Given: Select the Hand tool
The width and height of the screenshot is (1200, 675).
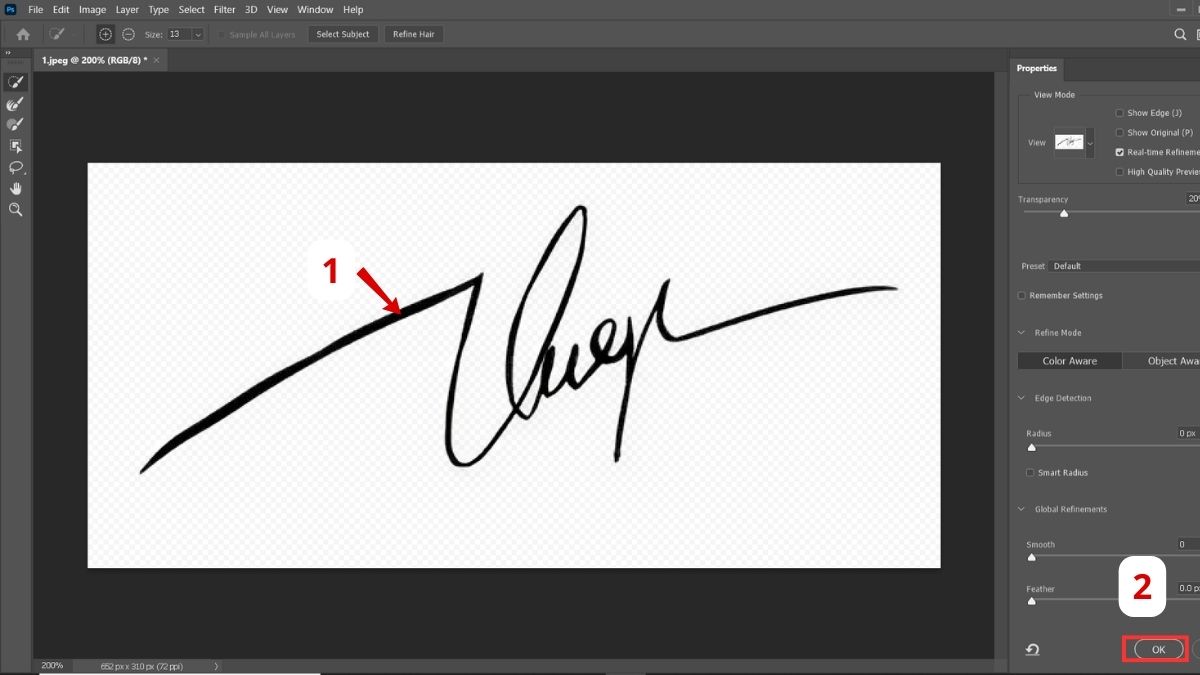Looking at the screenshot, I should click(x=14, y=188).
